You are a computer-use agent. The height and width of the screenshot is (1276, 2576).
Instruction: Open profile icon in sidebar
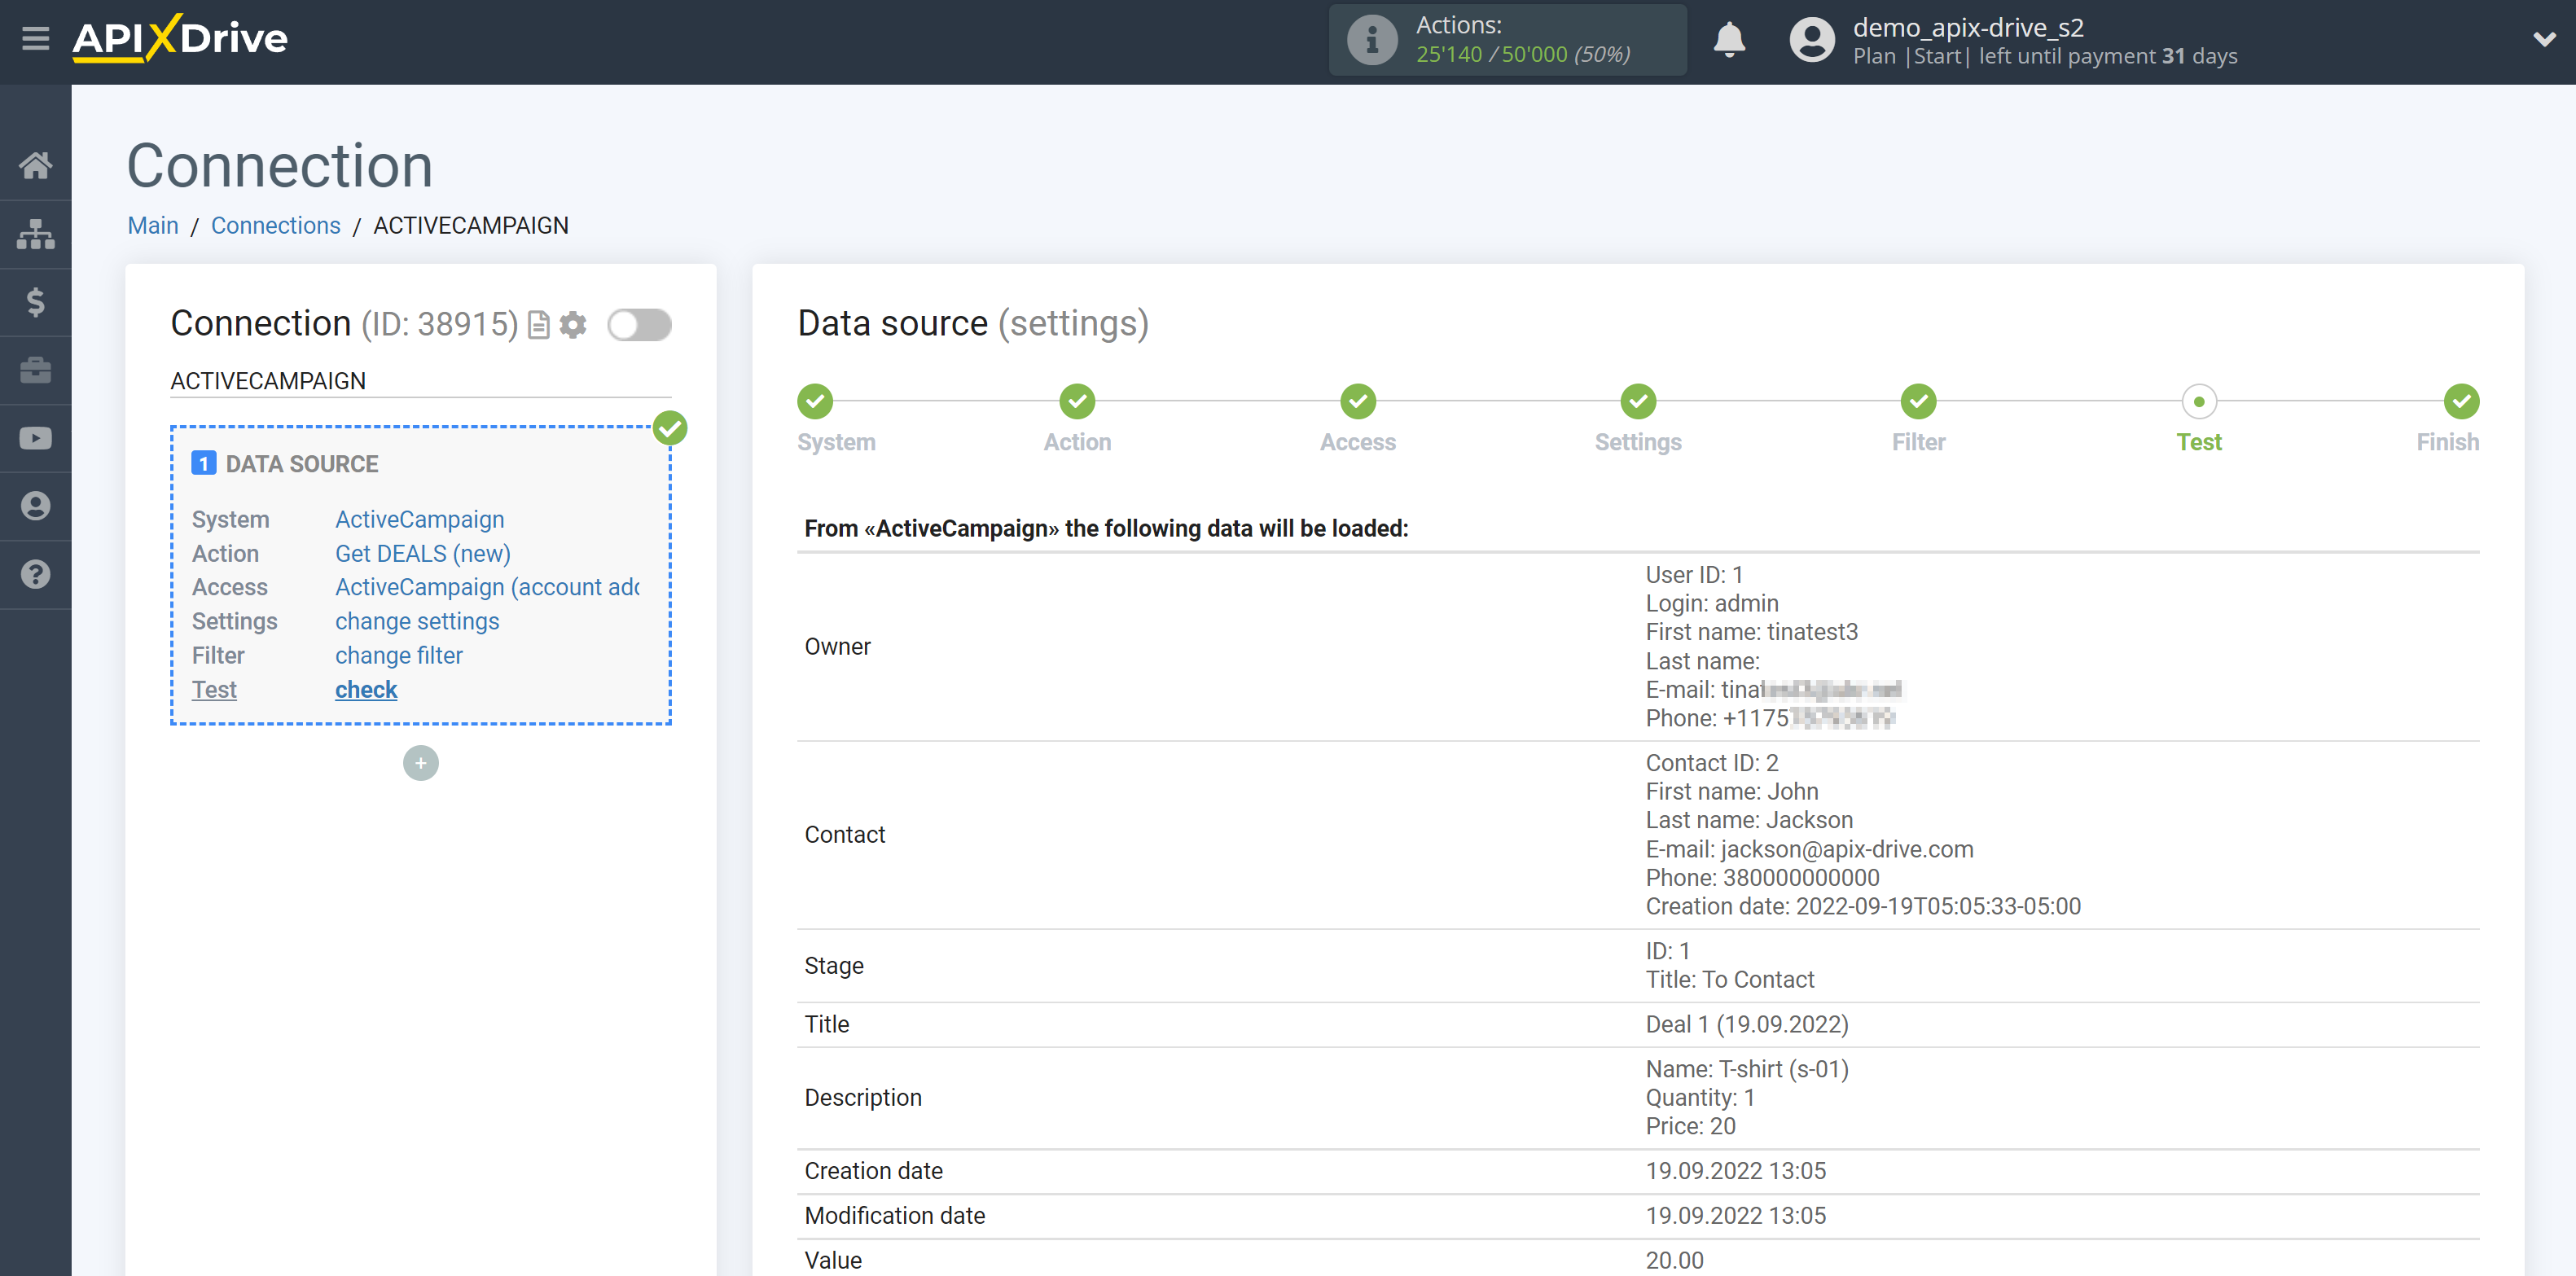pyautogui.click(x=36, y=506)
